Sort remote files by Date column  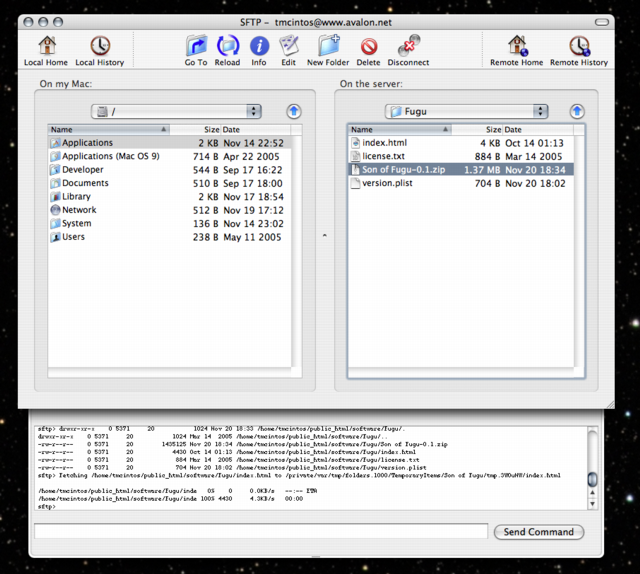point(538,130)
